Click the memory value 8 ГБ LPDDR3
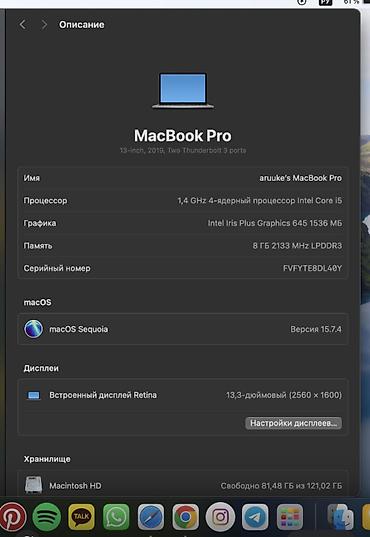This screenshot has height=537, width=370. (x=297, y=246)
